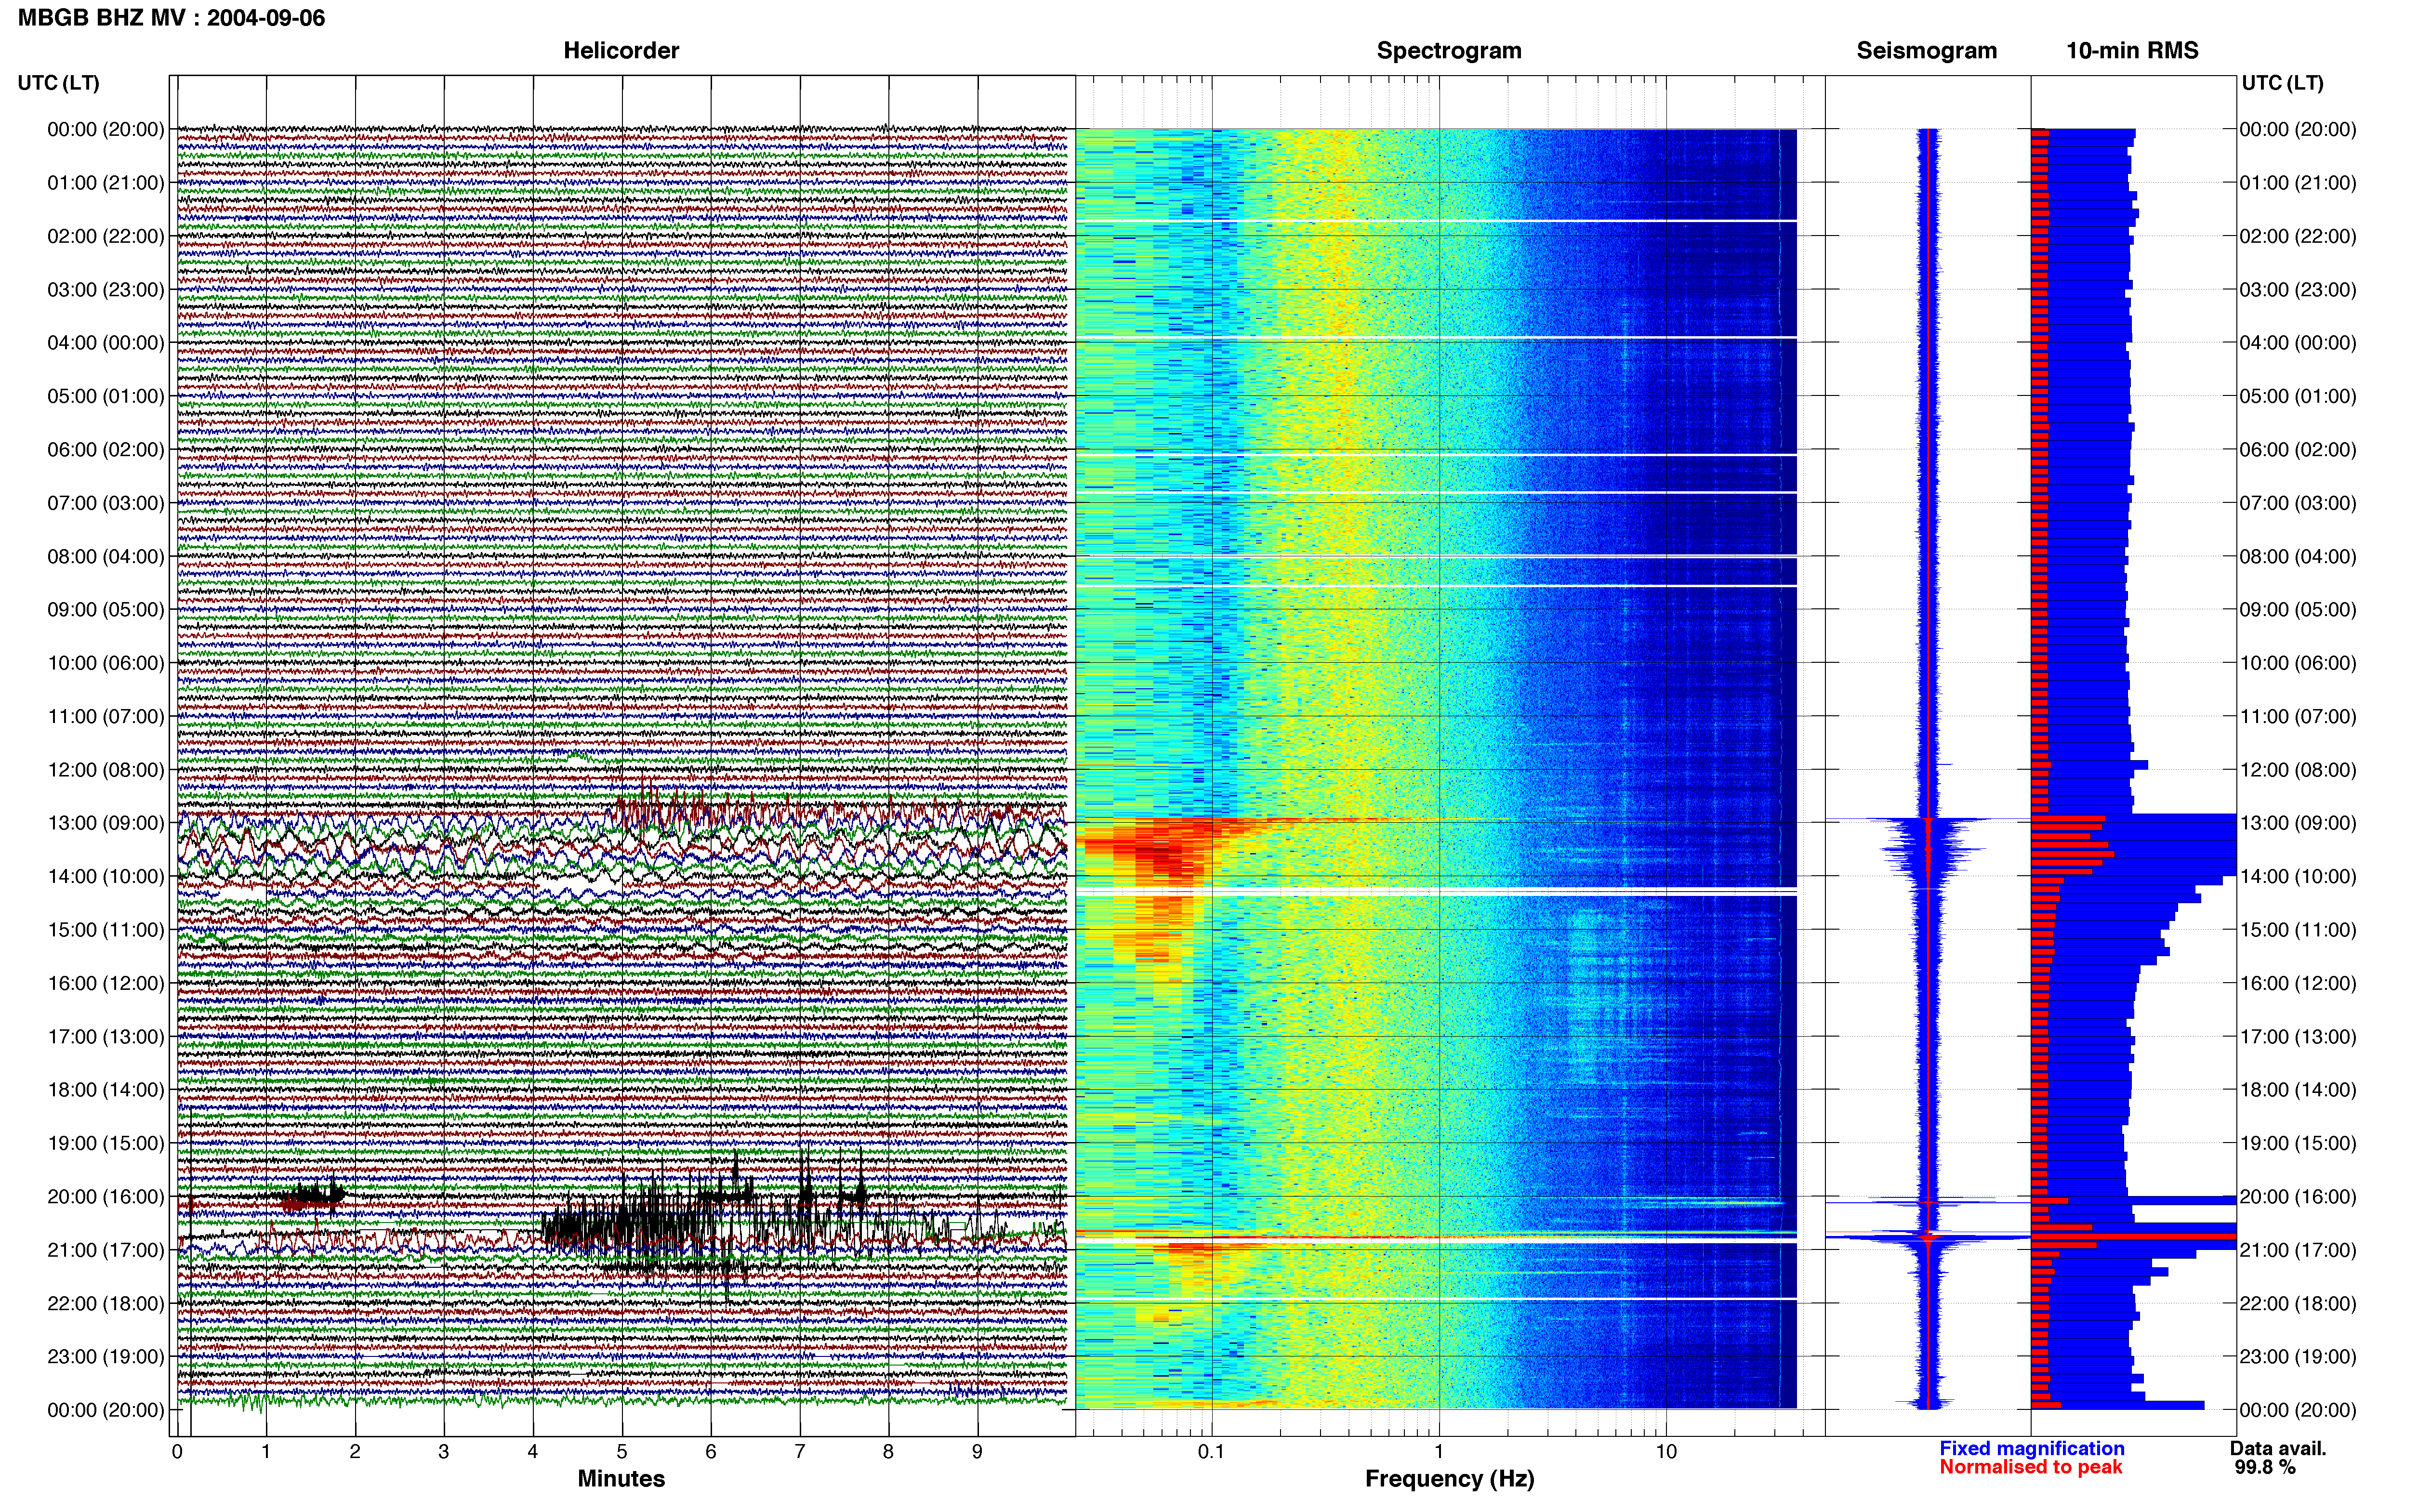Image resolution: width=2418 pixels, height=1512 pixels.
Task: Click left time label '19:00 (15:00)'
Action: pyautogui.click(x=106, y=1143)
